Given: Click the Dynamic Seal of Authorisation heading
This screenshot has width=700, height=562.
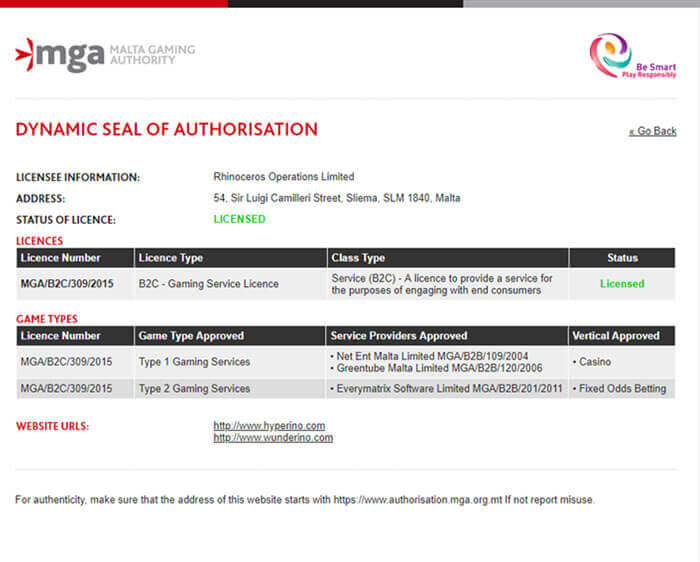Looking at the screenshot, I should [167, 129].
